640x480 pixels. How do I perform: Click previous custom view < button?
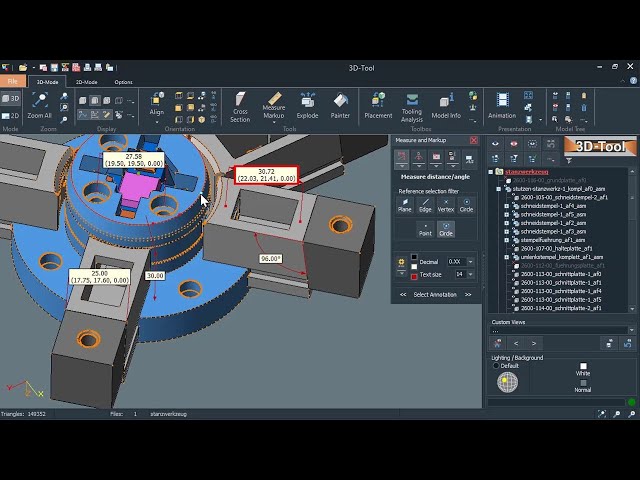(516, 343)
